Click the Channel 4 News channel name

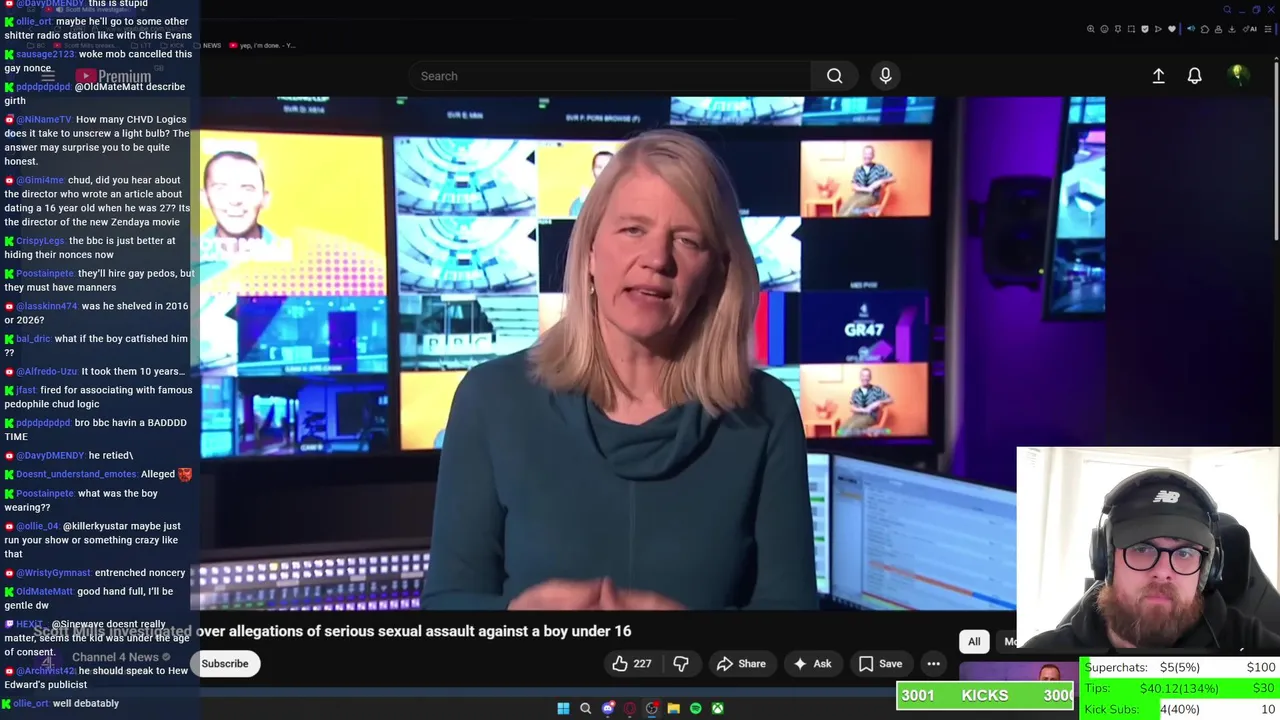point(115,657)
